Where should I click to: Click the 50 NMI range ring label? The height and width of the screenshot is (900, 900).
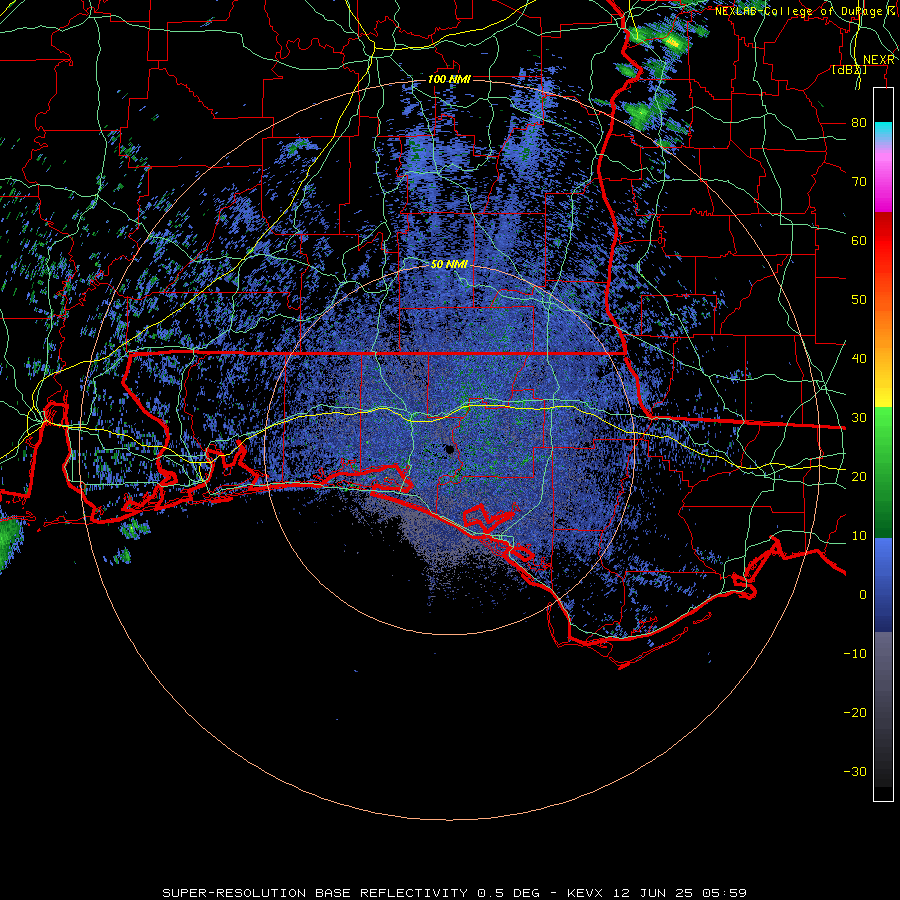[449, 265]
